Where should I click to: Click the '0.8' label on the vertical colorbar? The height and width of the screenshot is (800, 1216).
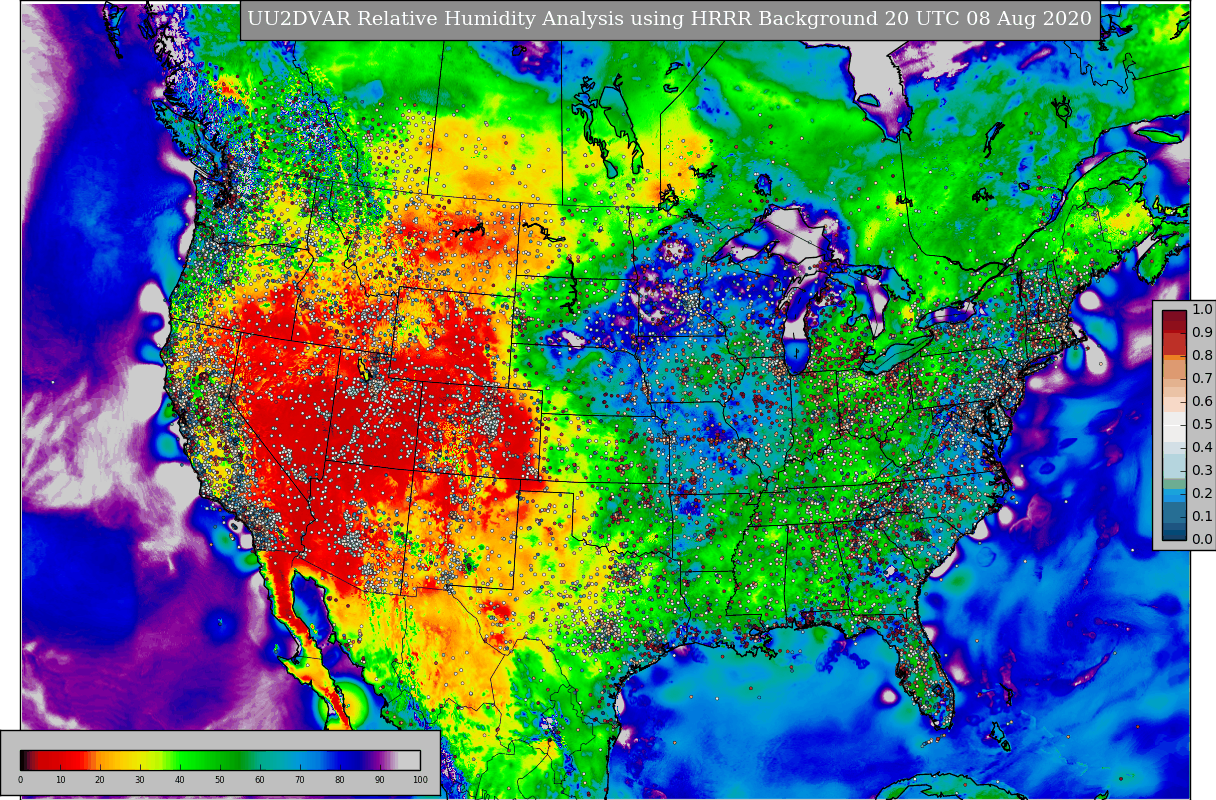tap(1202, 355)
